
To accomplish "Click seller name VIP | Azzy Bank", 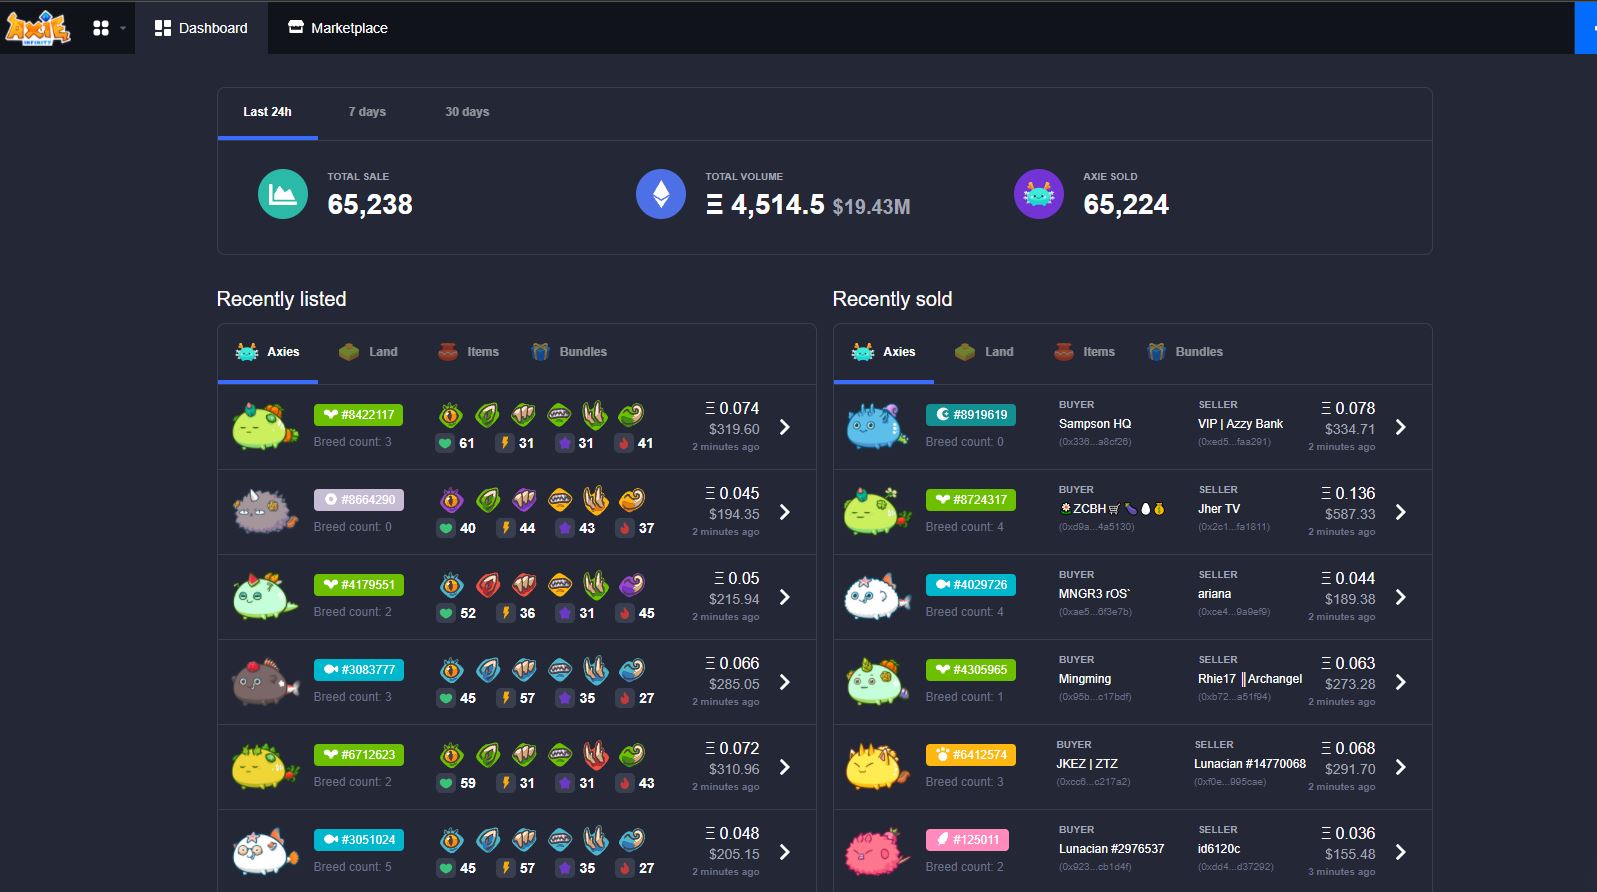I will (x=1240, y=424).
